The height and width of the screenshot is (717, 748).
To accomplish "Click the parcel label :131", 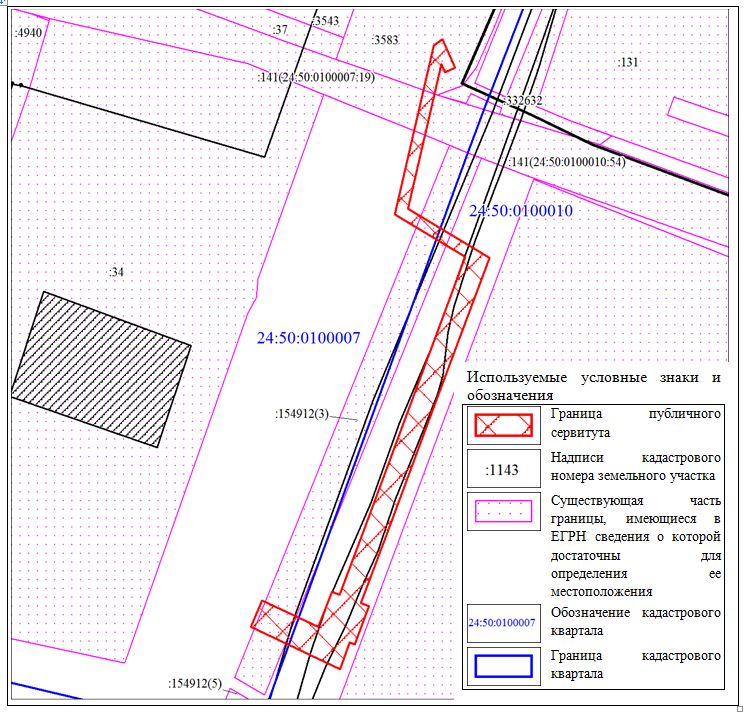I will point(628,62).
